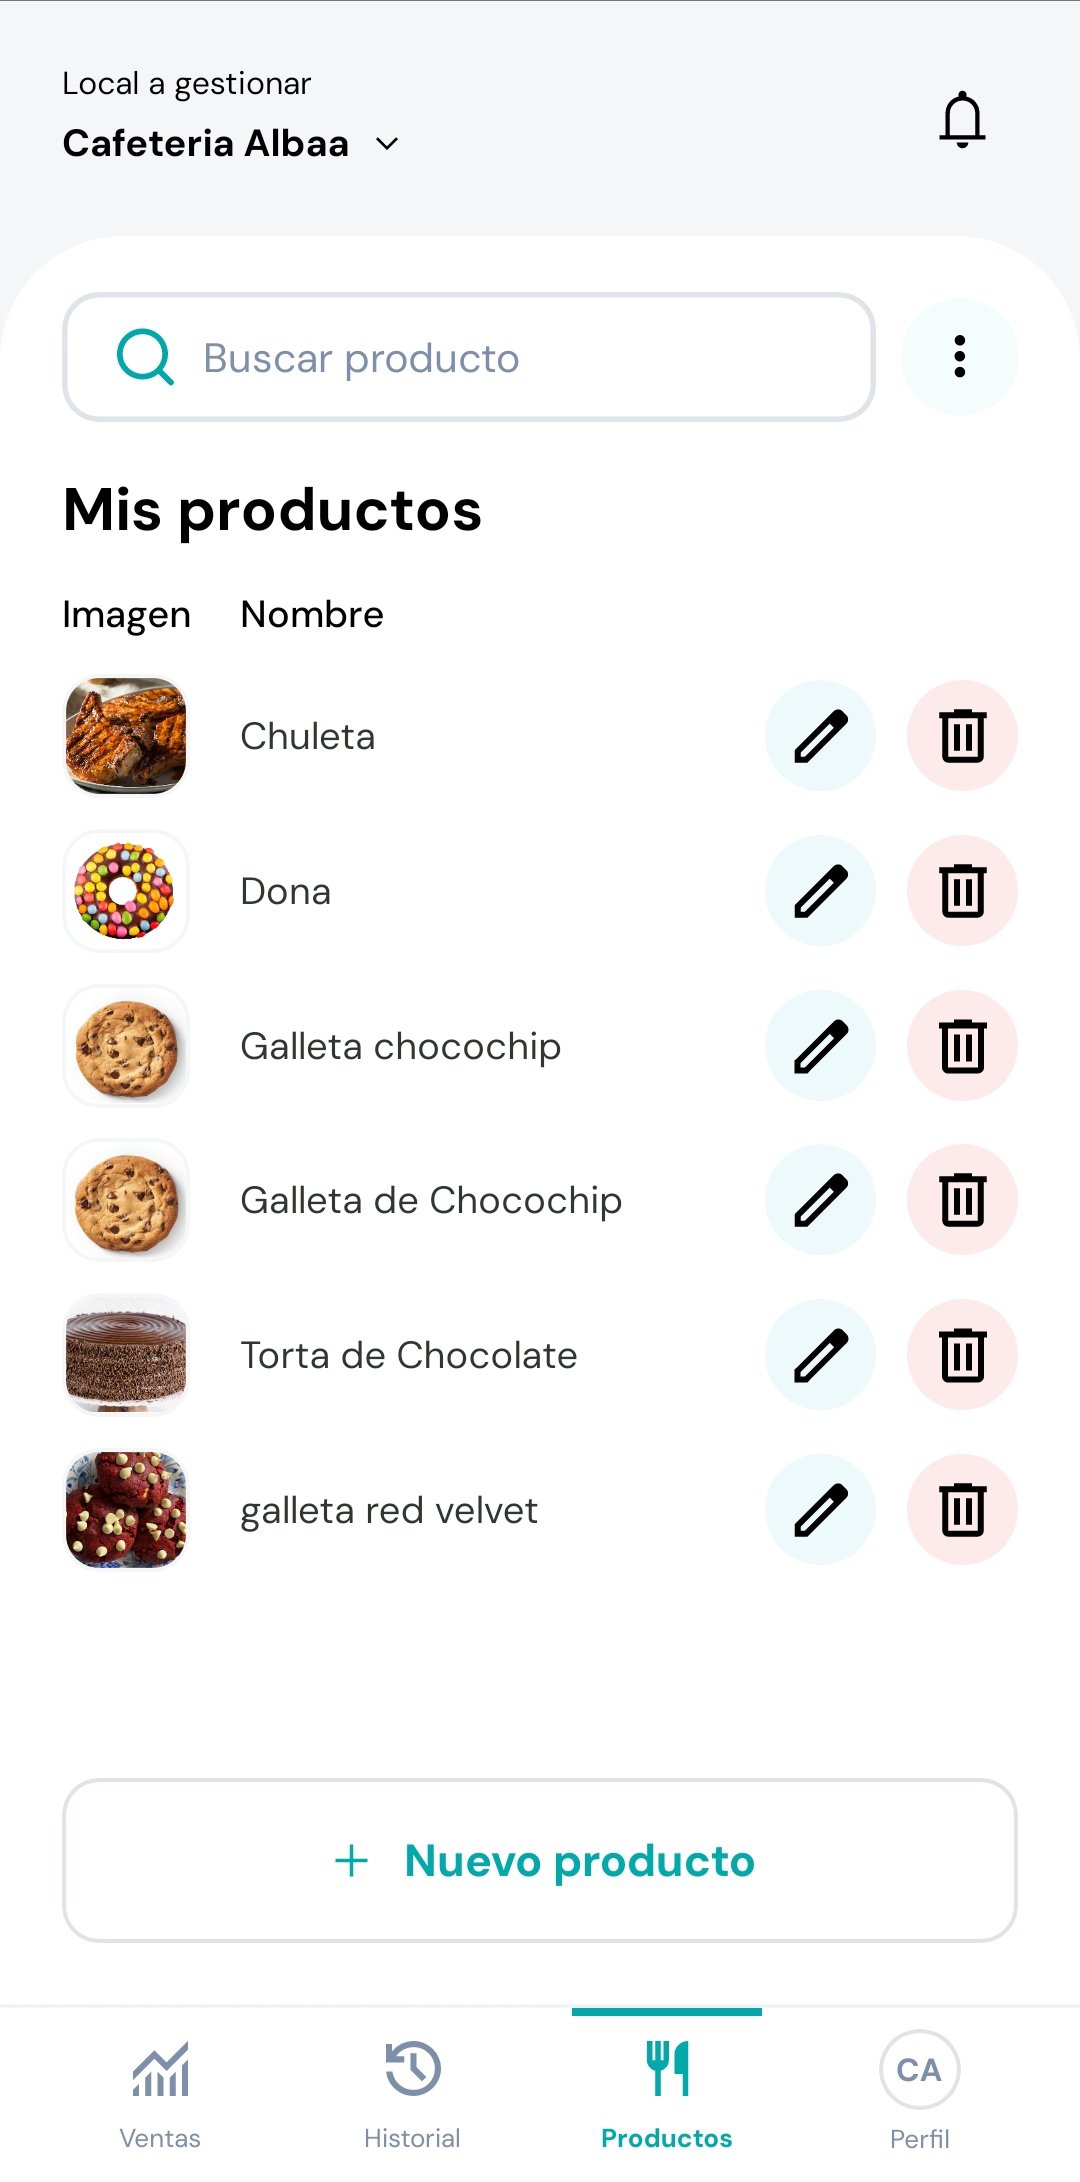Tap the Dona product image
Image resolution: width=1080 pixels, height=2182 pixels.
[126, 890]
